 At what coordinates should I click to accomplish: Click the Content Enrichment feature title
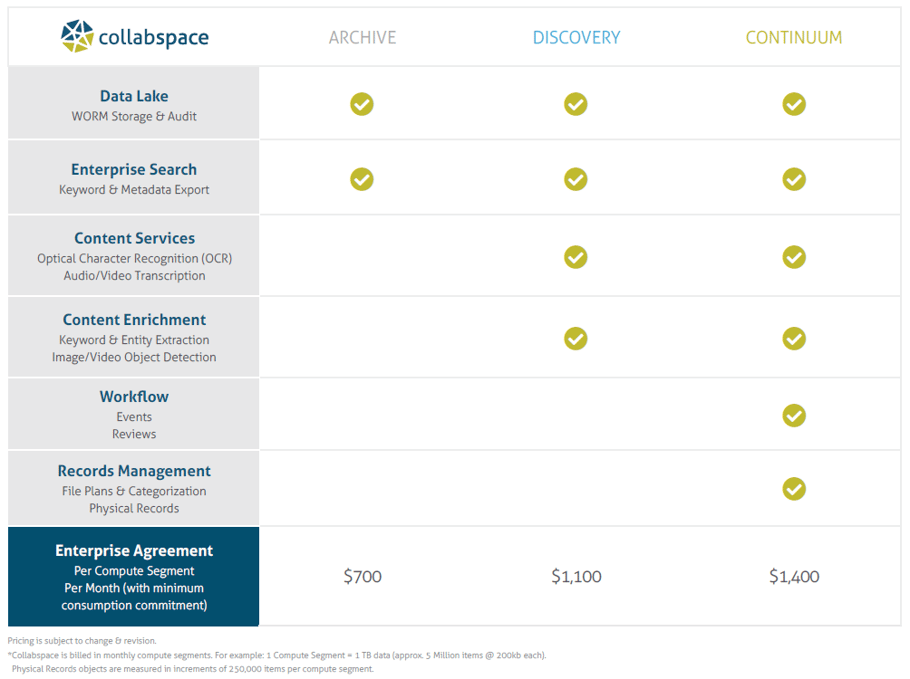[x=134, y=320]
